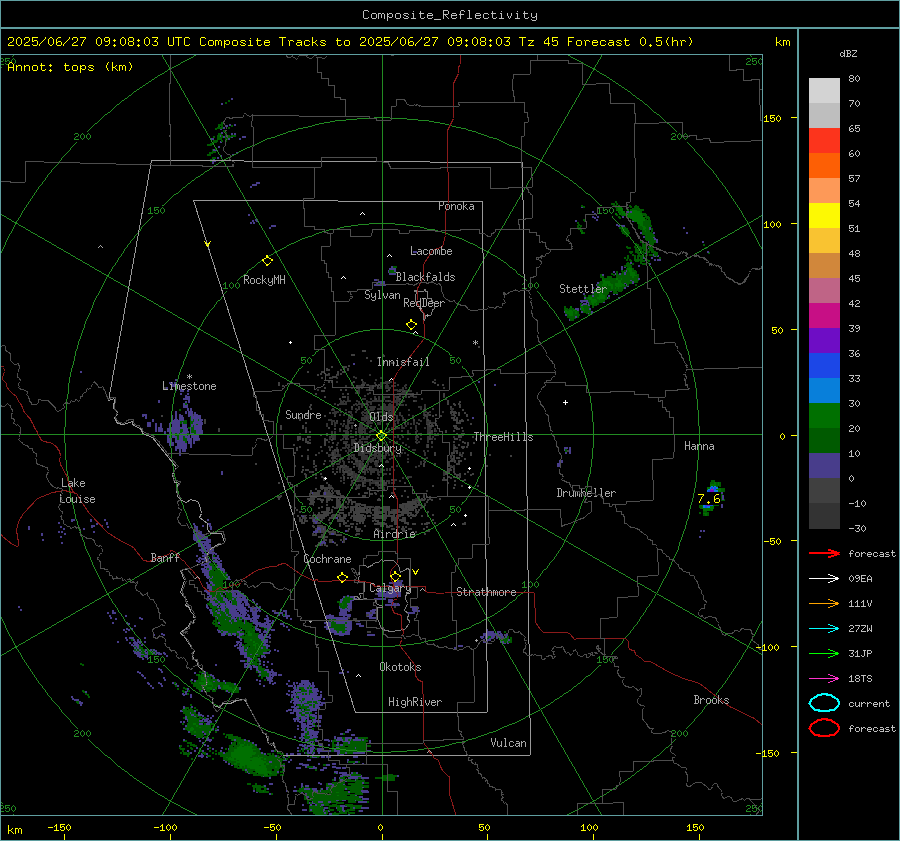Click the magenta 18TS arrow legend icon
The width and height of the screenshot is (900, 841).
[824, 679]
